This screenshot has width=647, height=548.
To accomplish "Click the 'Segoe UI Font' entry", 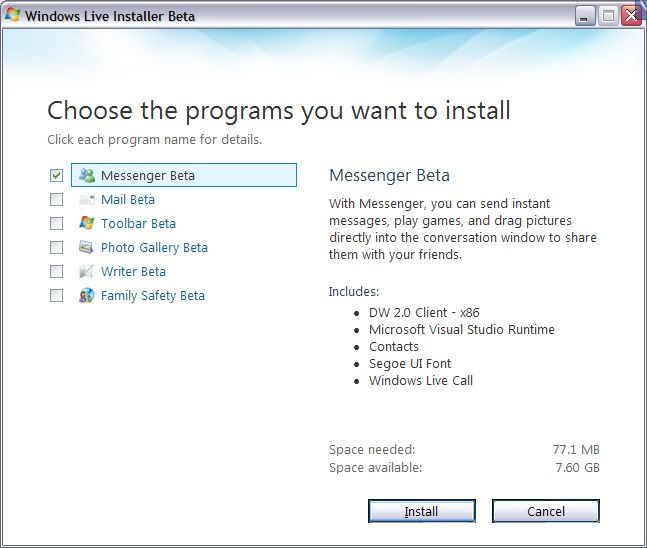I will pyautogui.click(x=410, y=364).
